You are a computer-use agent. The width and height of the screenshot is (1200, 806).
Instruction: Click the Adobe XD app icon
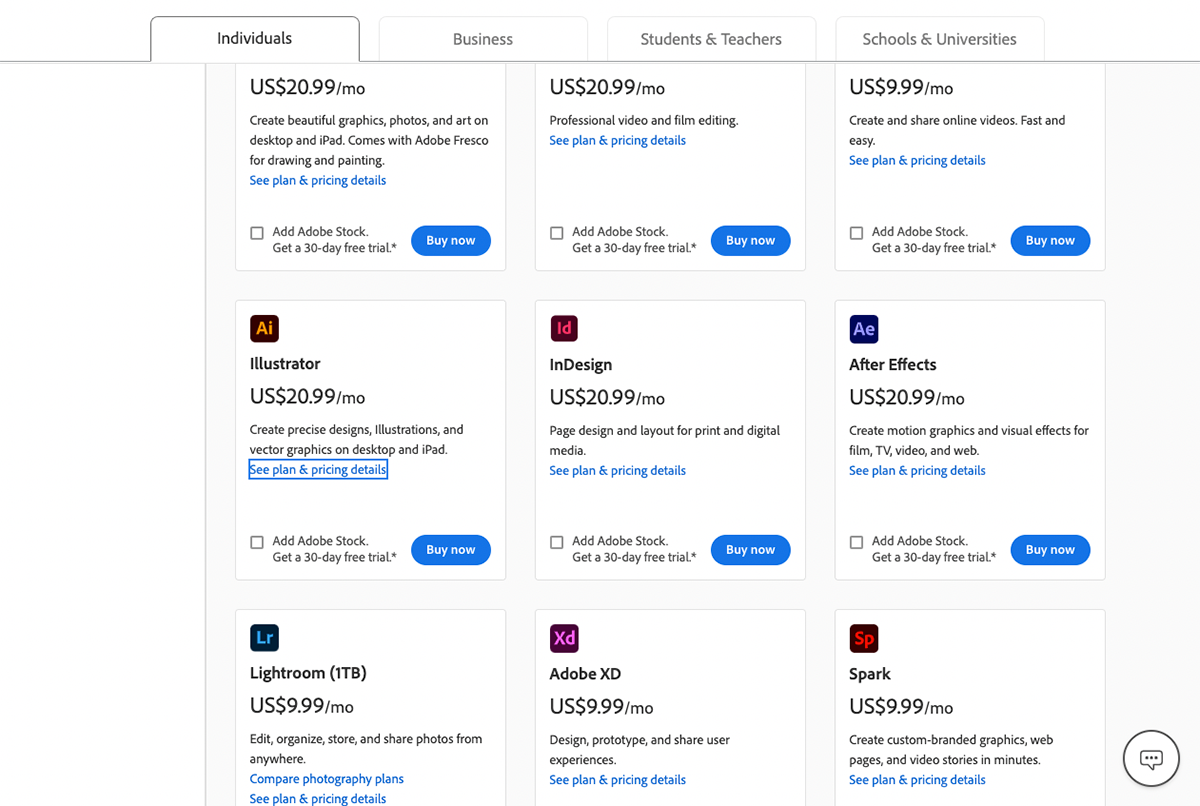pos(564,637)
